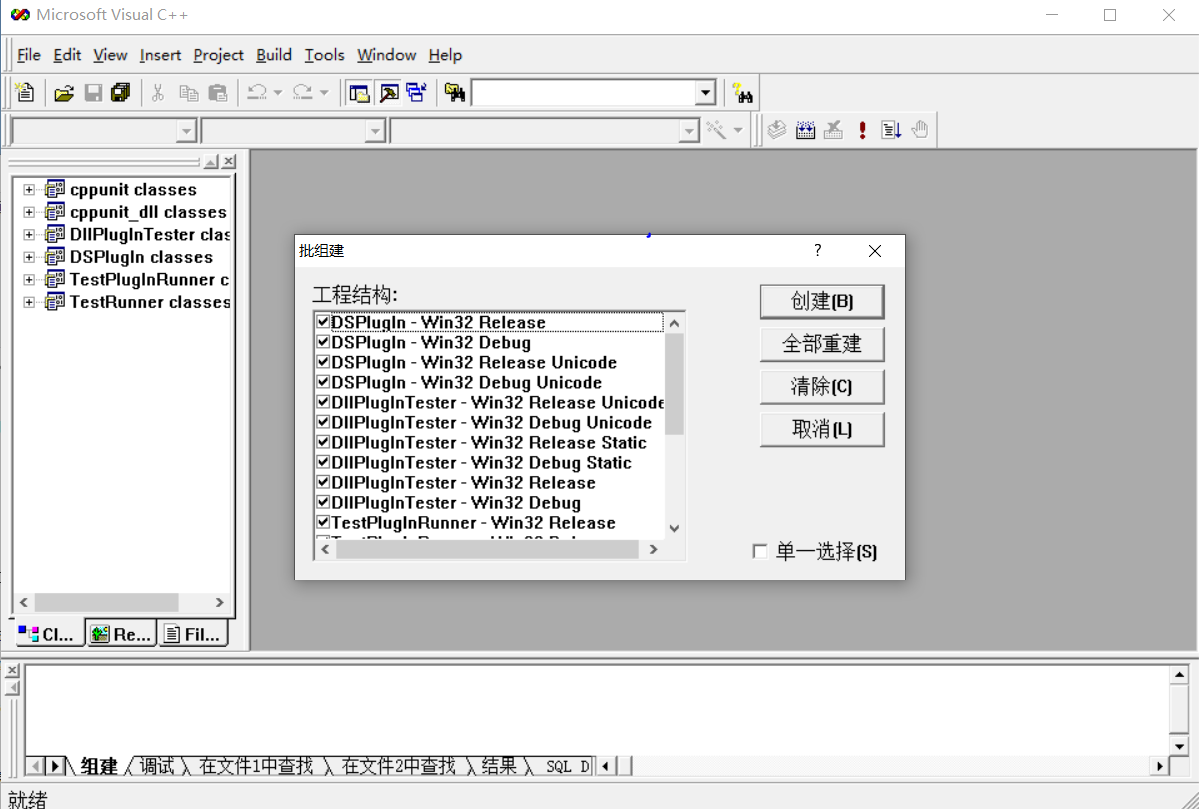Switch to the 在文件1中查找 tab

256,765
